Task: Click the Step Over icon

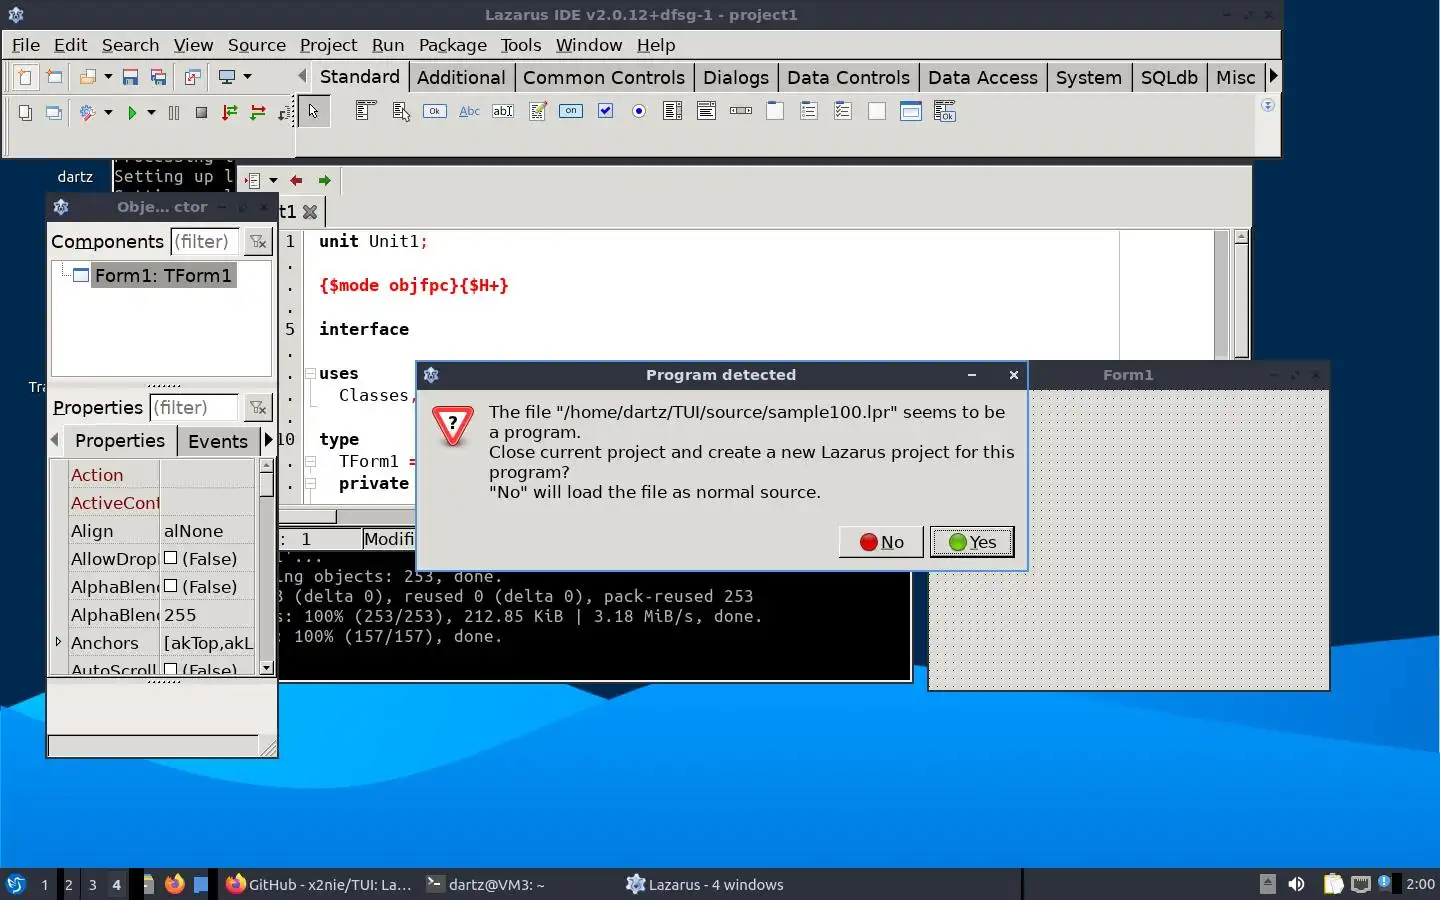Action: pyautogui.click(x=258, y=113)
